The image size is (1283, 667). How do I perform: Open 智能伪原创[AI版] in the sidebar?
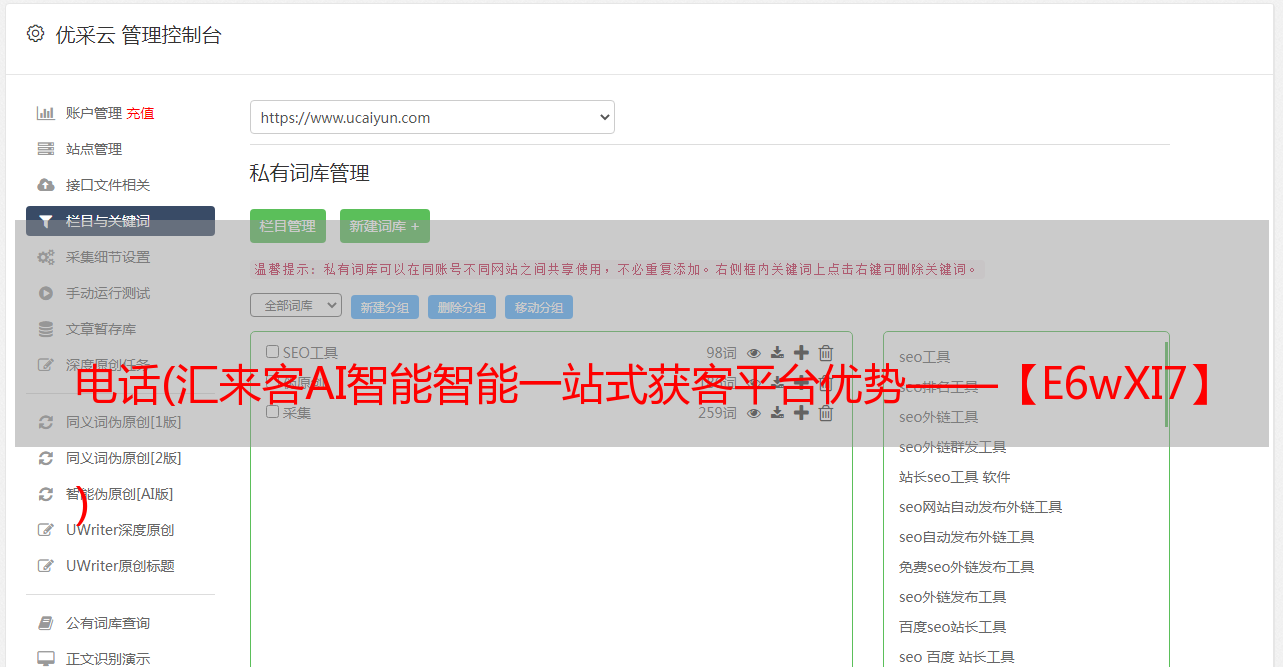(x=120, y=494)
